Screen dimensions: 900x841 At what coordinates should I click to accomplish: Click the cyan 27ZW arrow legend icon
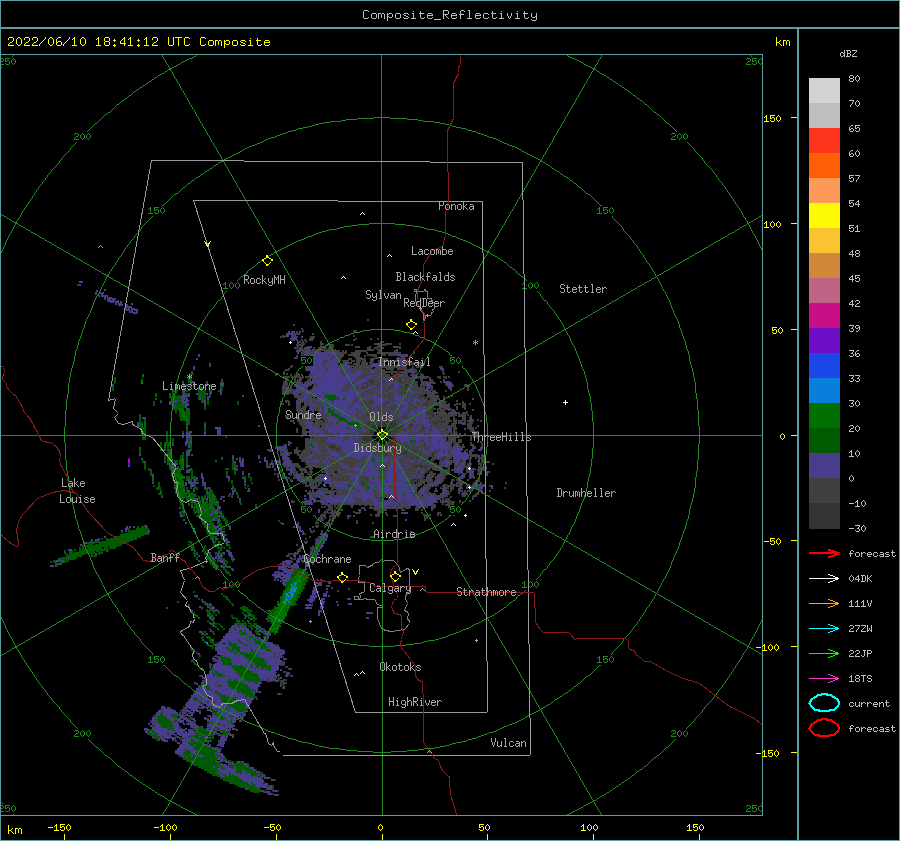click(824, 629)
